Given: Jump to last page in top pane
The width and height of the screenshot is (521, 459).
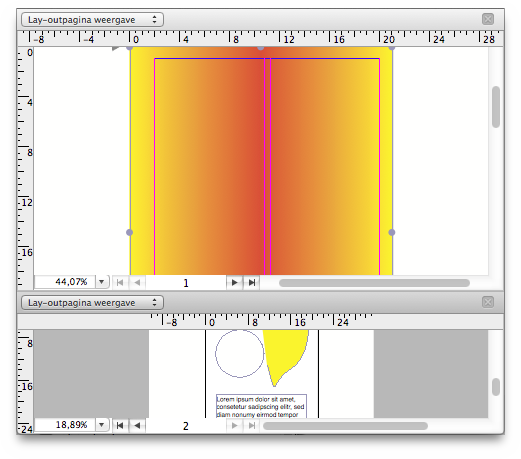Looking at the screenshot, I should pos(252,283).
